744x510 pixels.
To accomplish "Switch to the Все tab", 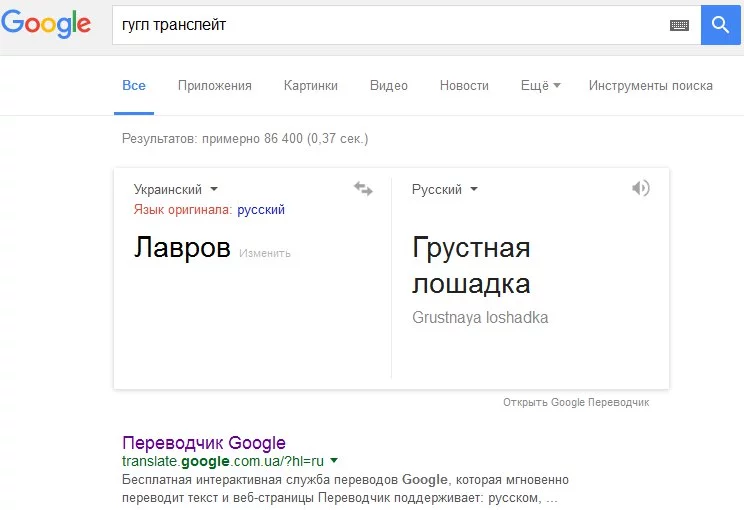I will (x=134, y=86).
